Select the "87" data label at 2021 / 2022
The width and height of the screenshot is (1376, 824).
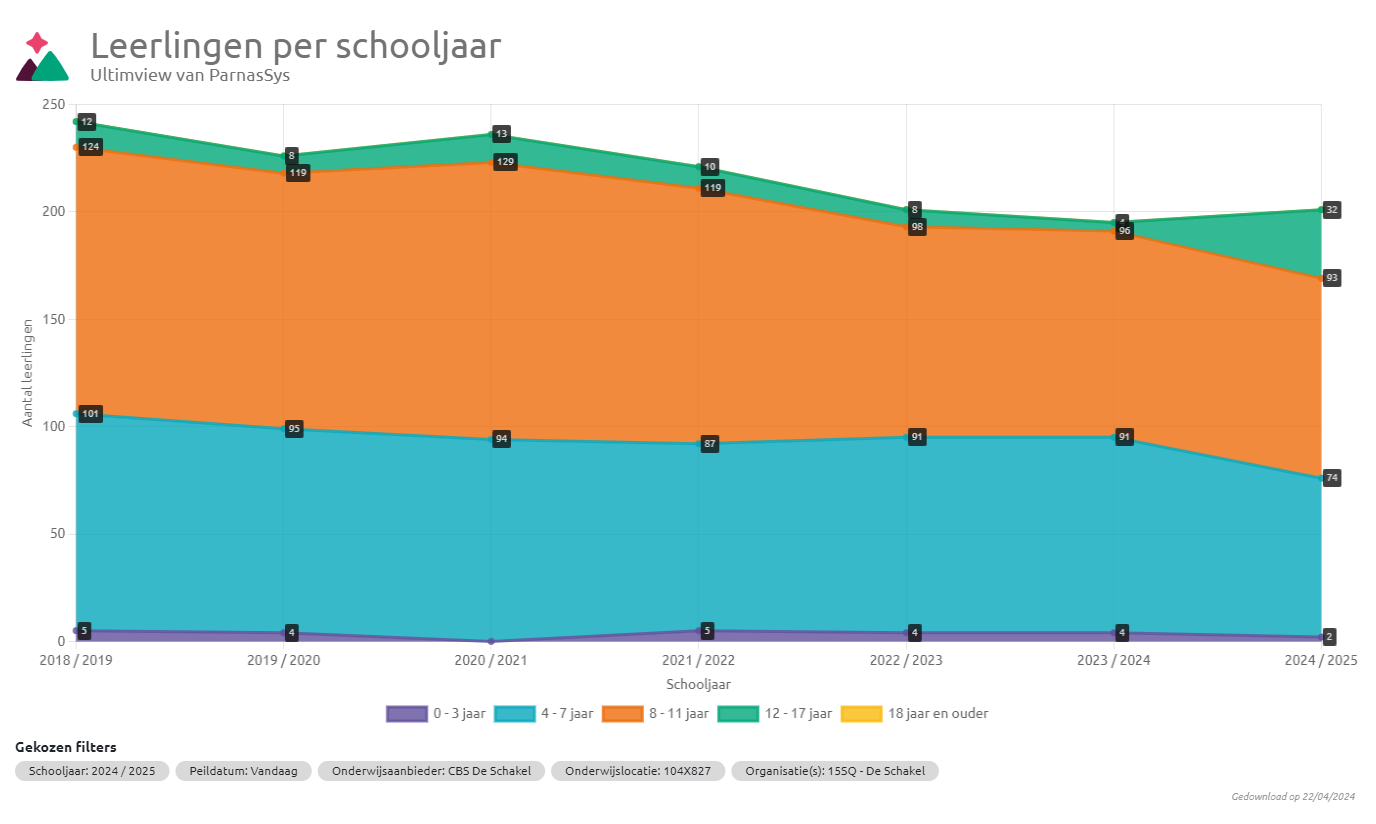click(x=709, y=443)
